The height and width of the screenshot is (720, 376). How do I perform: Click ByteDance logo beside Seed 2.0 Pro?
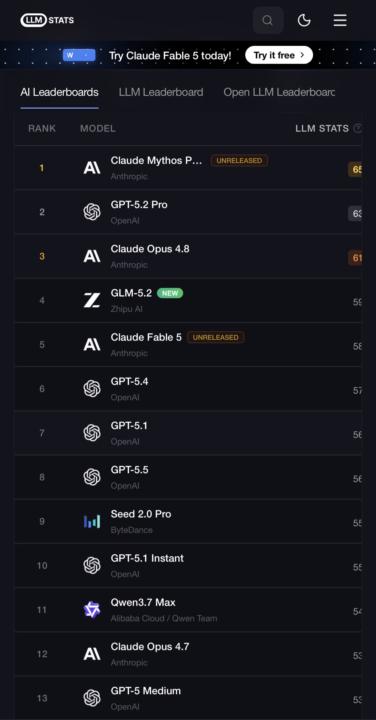pos(92,521)
